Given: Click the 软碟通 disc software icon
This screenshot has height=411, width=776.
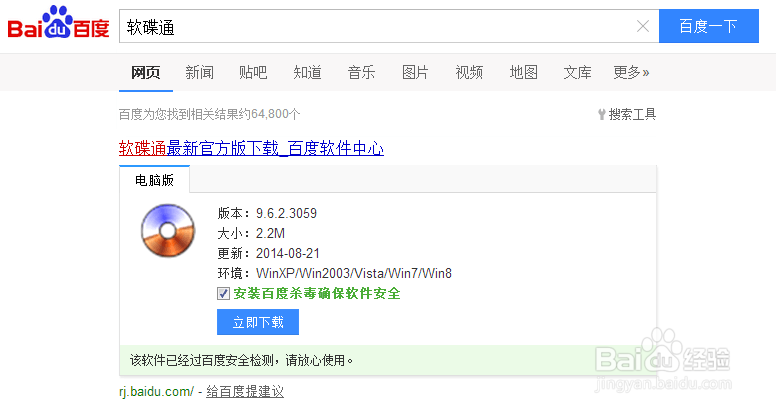Looking at the screenshot, I should click(x=168, y=230).
